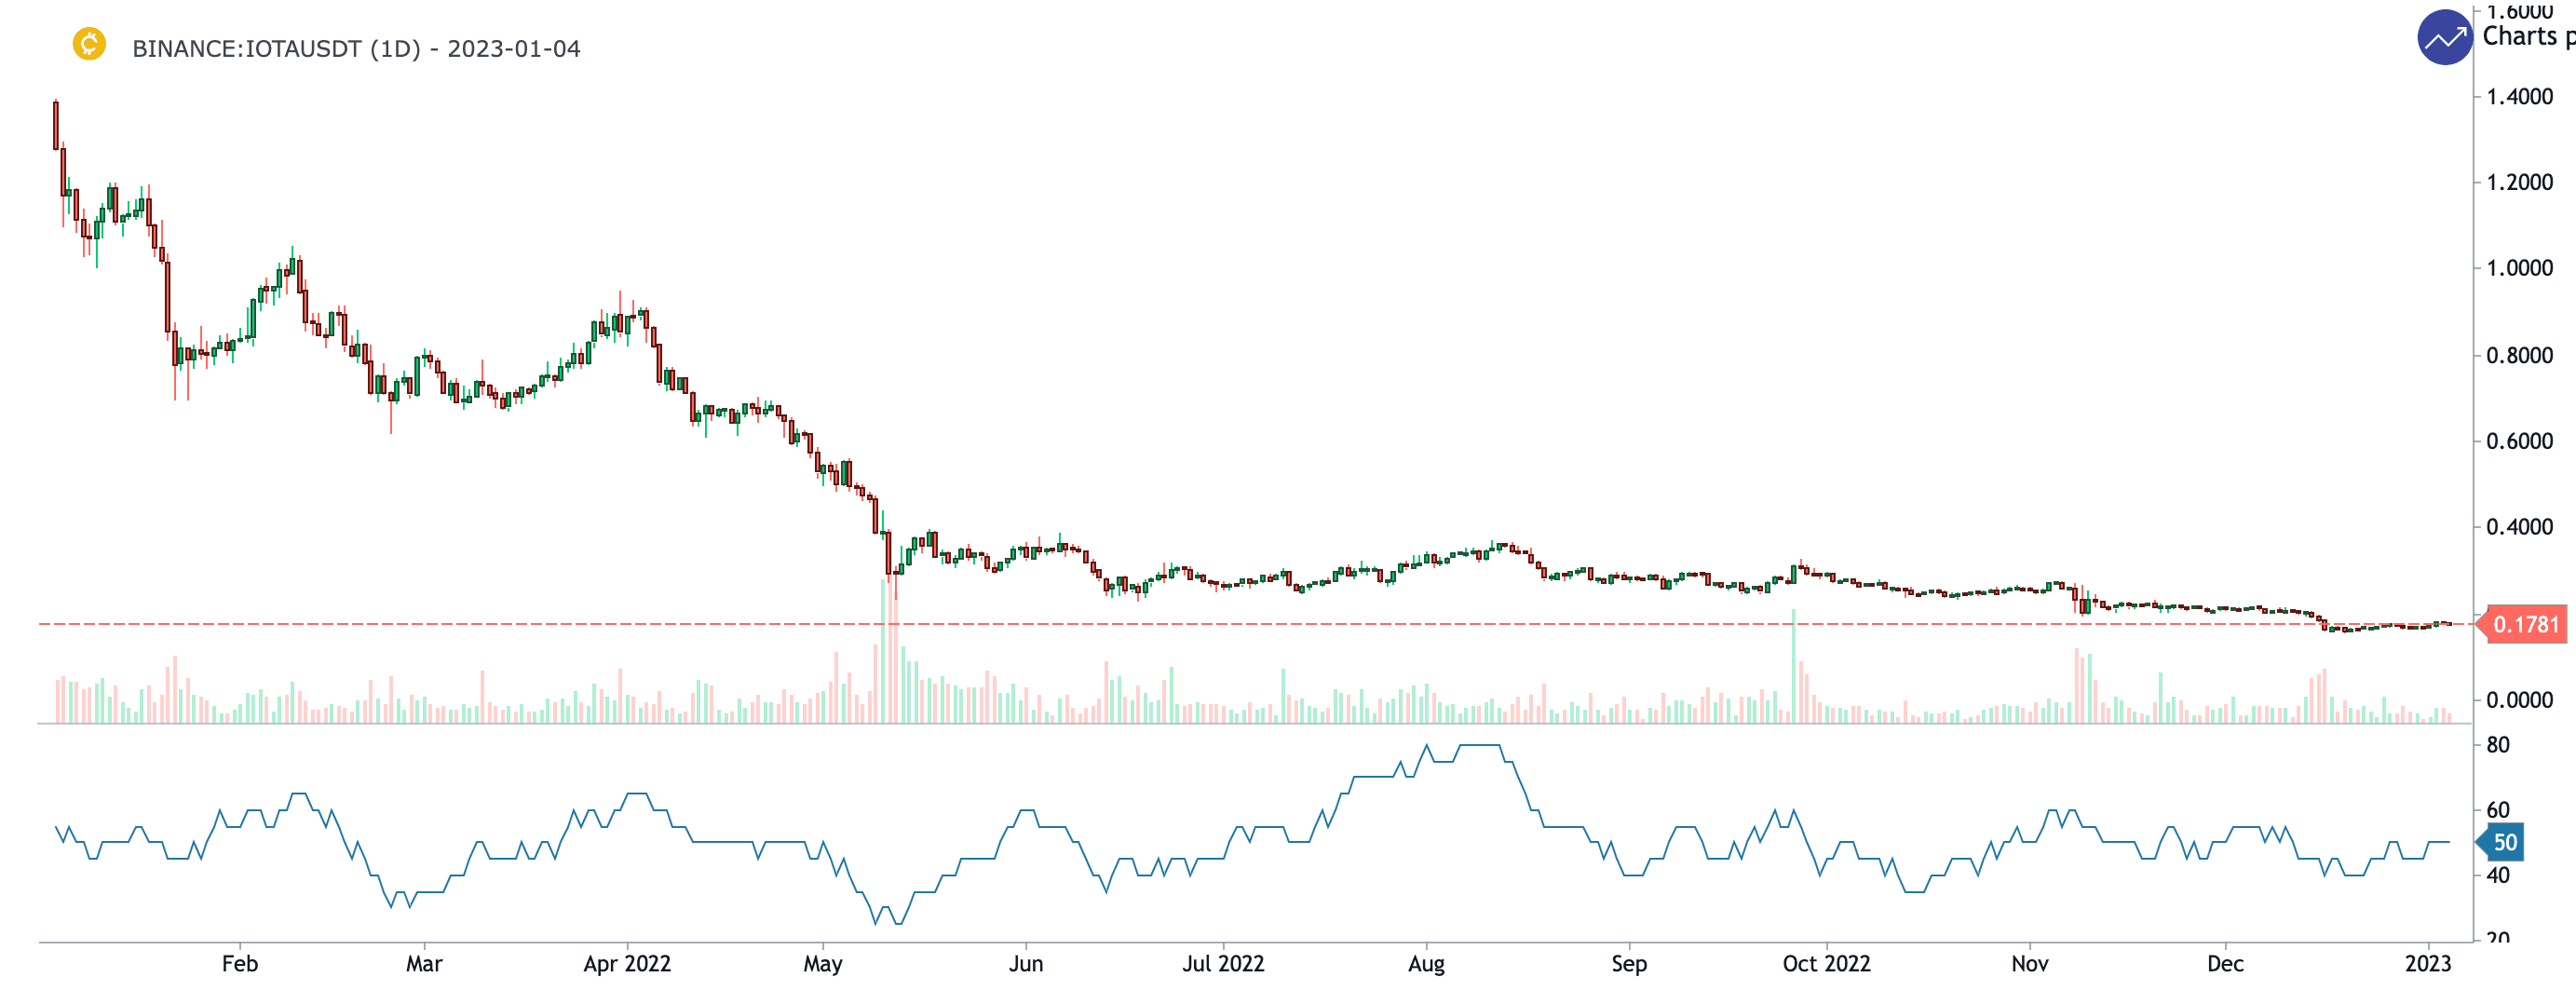The image size is (2576, 1004).
Task: Click the blue trend-arrow Charts logo
Action: (2444, 38)
